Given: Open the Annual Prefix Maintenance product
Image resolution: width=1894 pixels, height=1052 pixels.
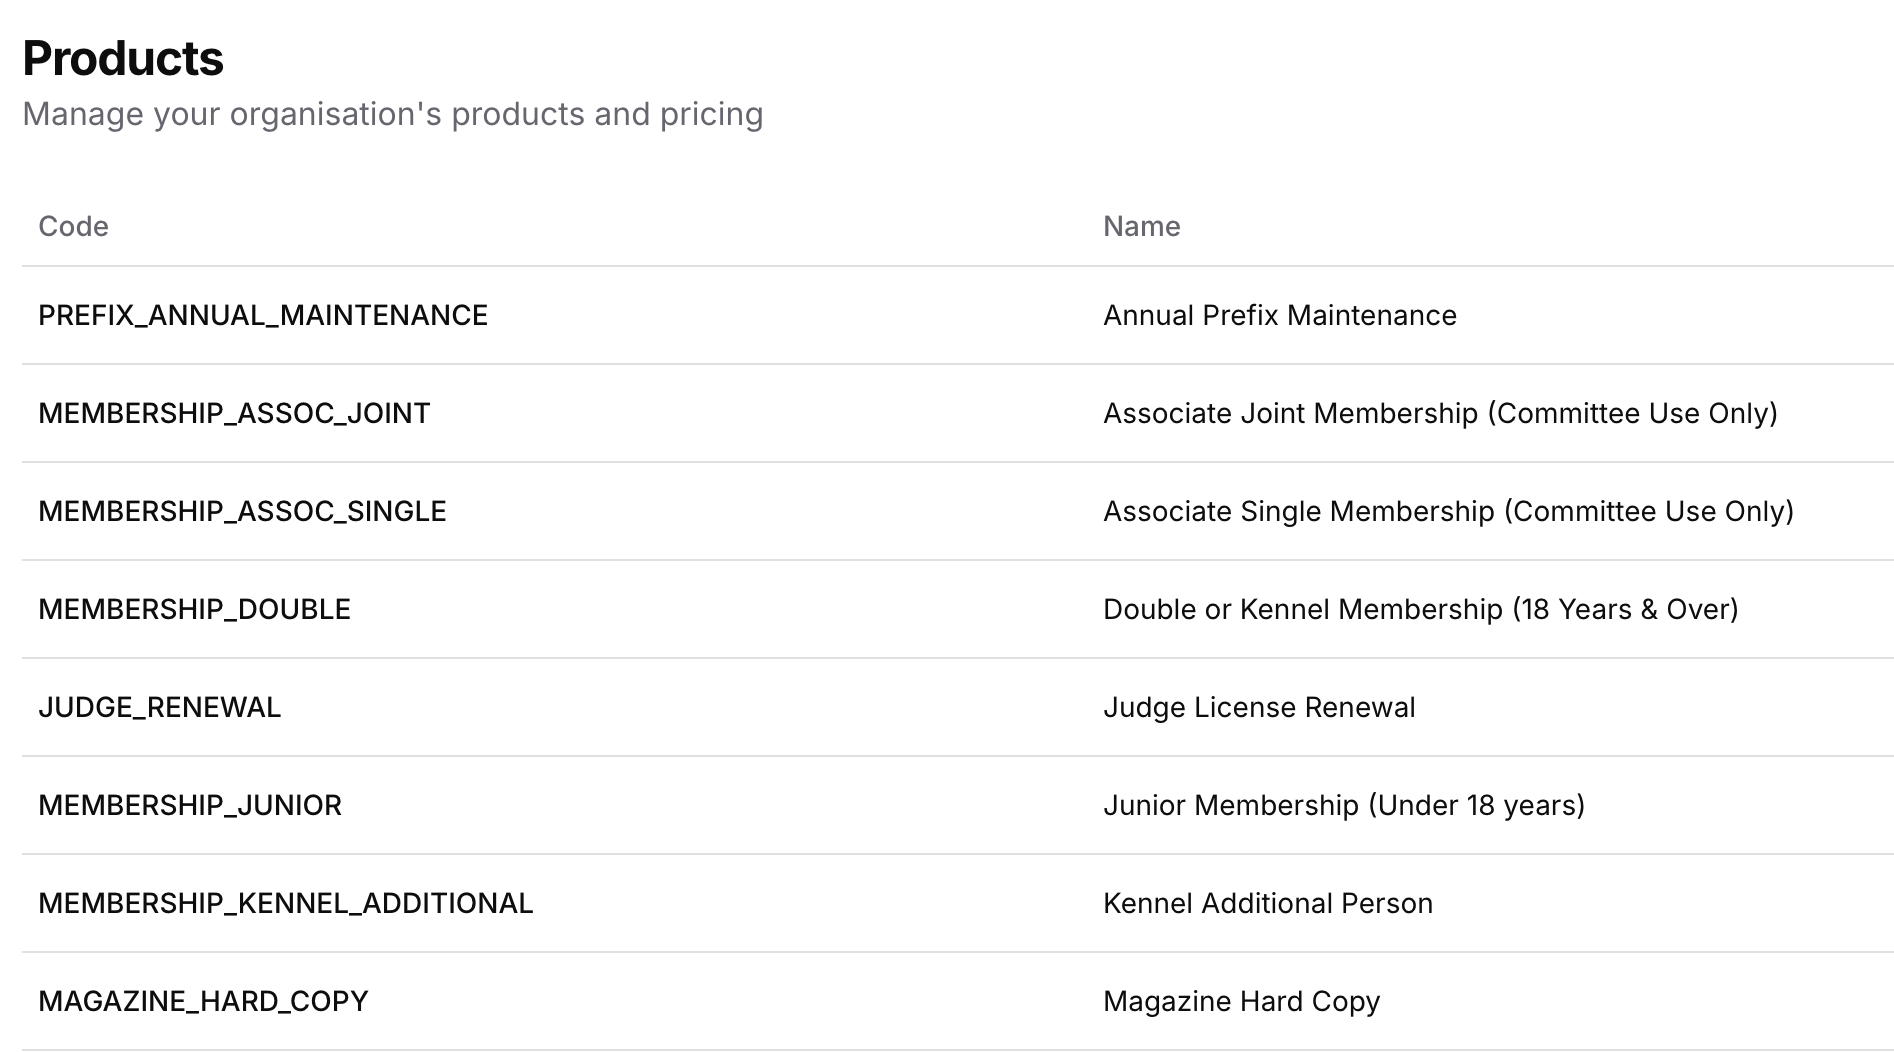Looking at the screenshot, I should (x=1280, y=315).
